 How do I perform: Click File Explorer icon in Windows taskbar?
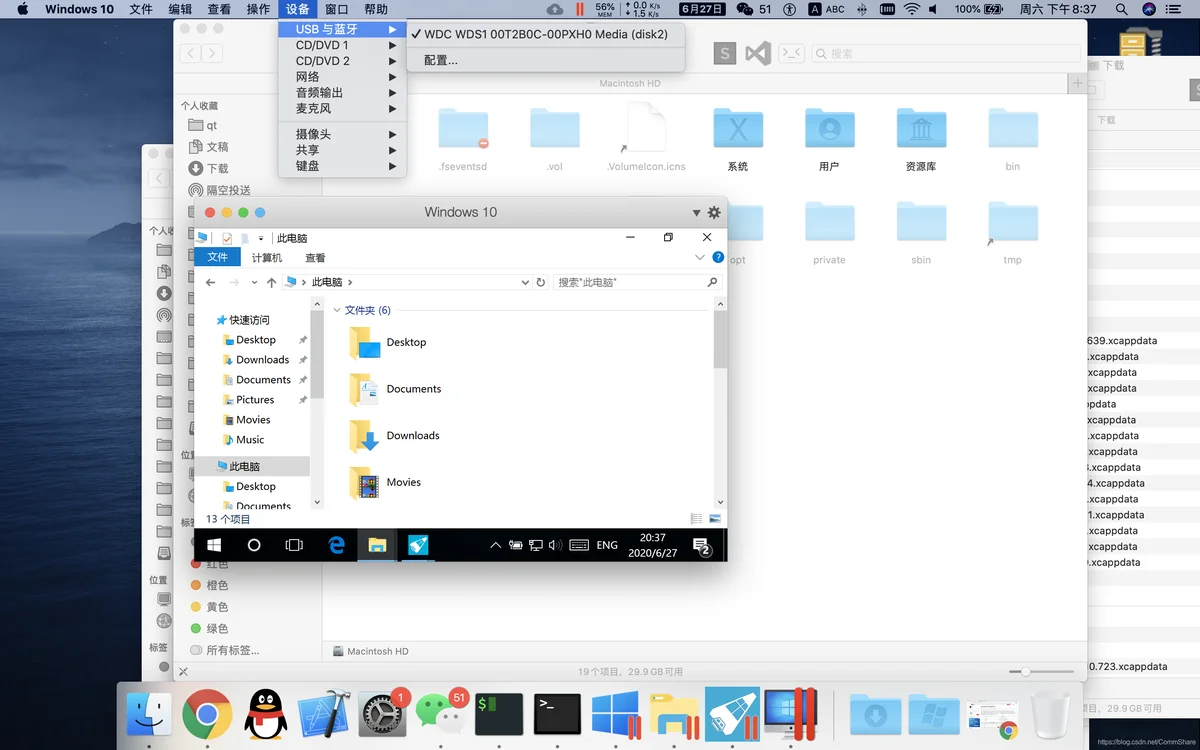(x=377, y=545)
